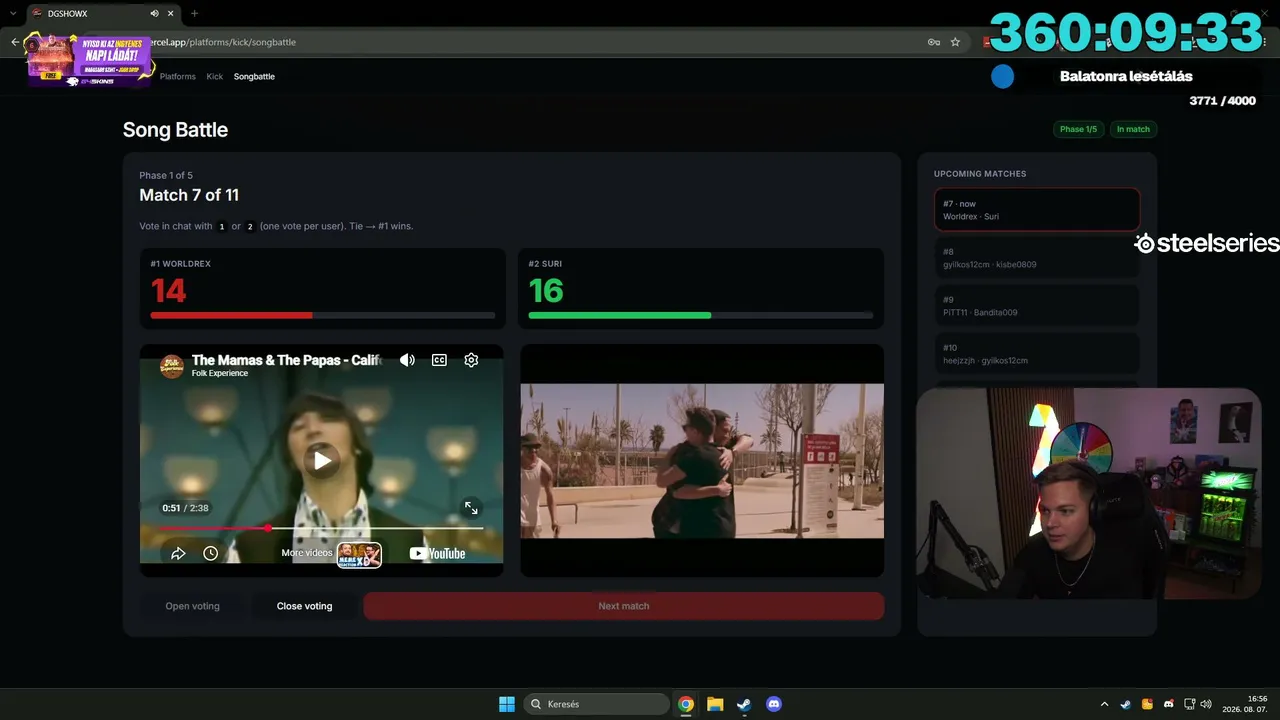Open Discord from the taskbar
This screenshot has width=1280, height=720.
click(x=773, y=704)
